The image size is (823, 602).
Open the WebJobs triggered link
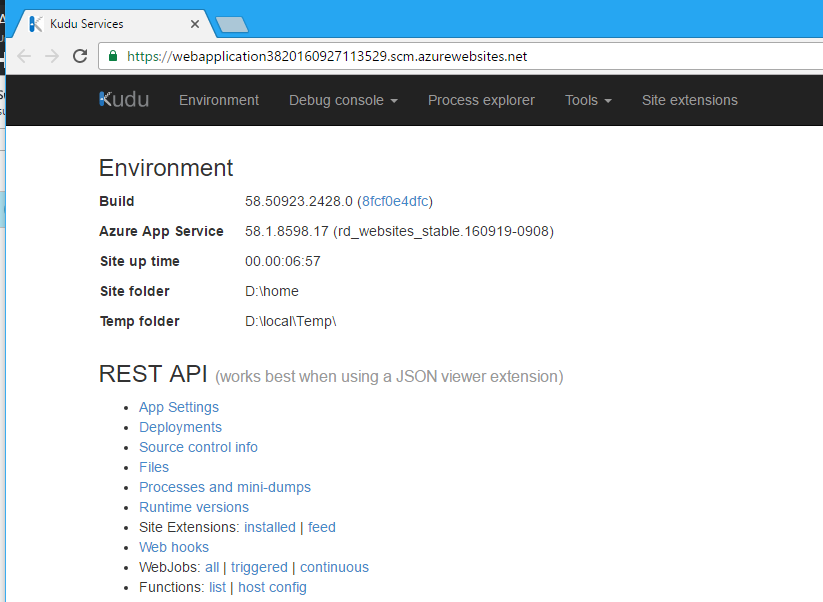pyautogui.click(x=259, y=567)
